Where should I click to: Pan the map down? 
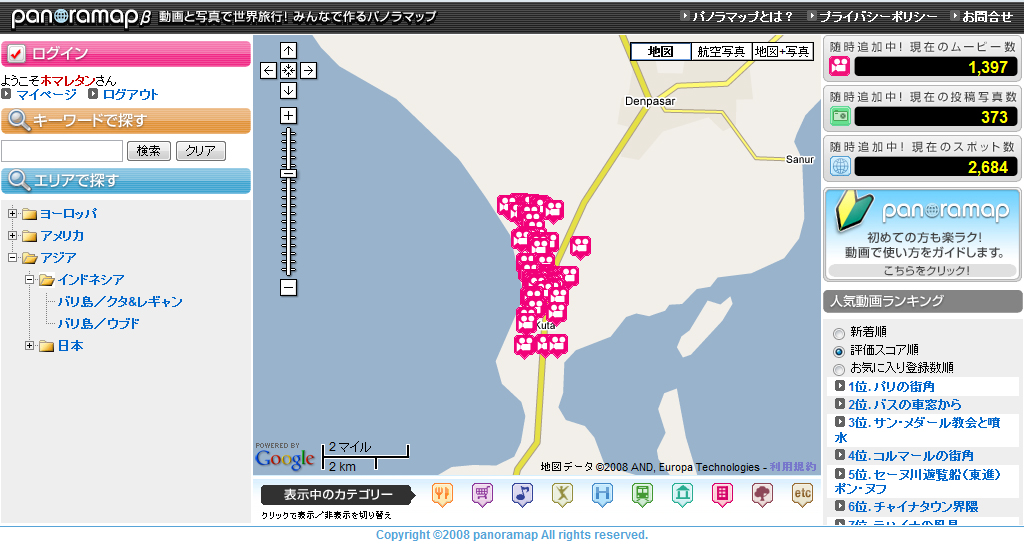(288, 91)
